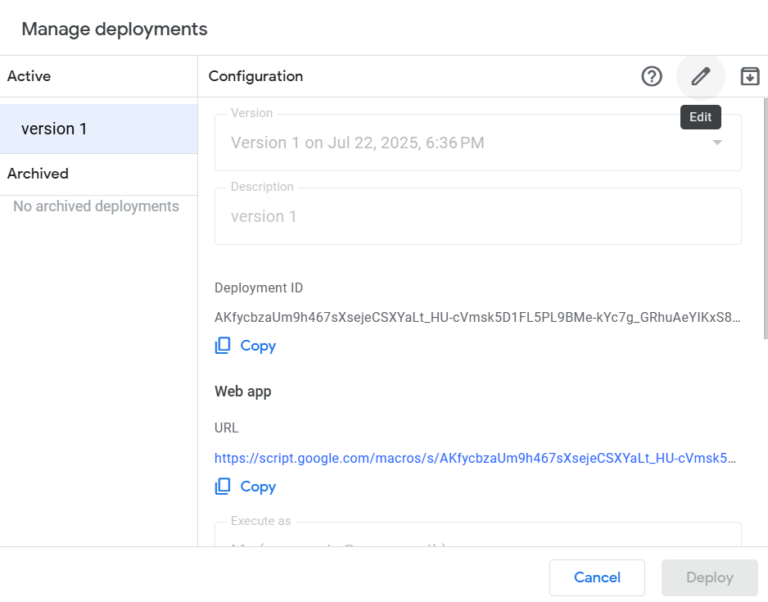Open the Execute as dropdown

coord(478,535)
